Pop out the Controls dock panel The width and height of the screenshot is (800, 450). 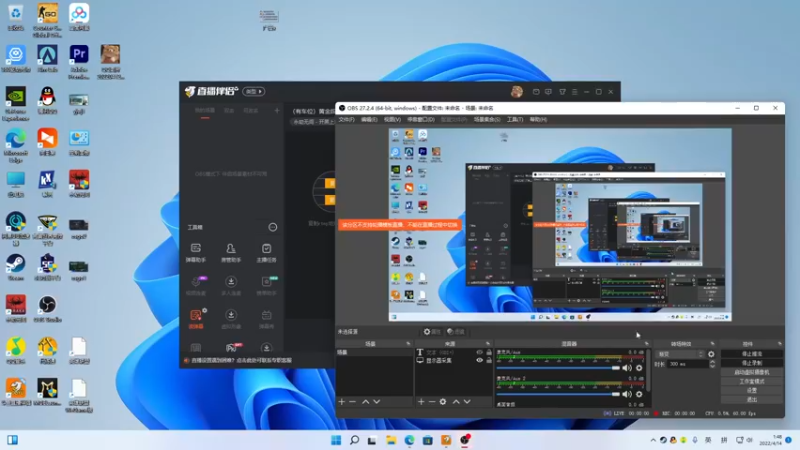point(779,344)
